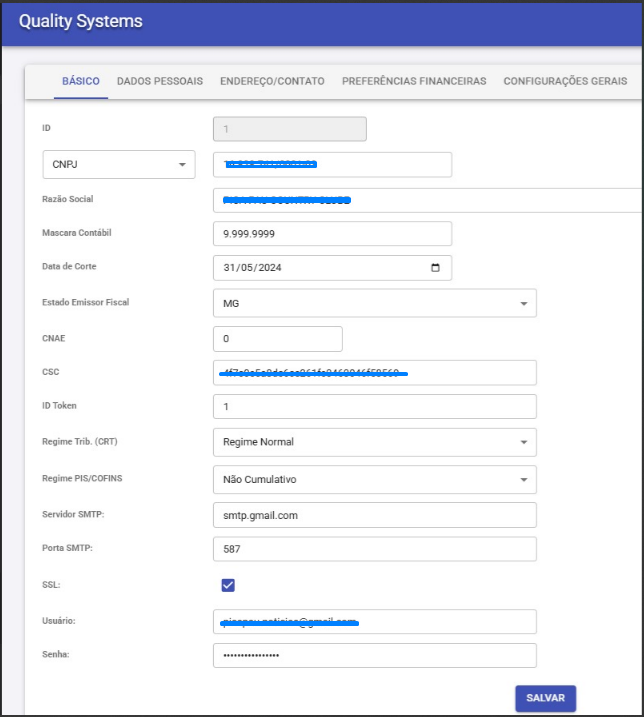Focus the Senha password field
This screenshot has width=644, height=717.
click(x=374, y=655)
